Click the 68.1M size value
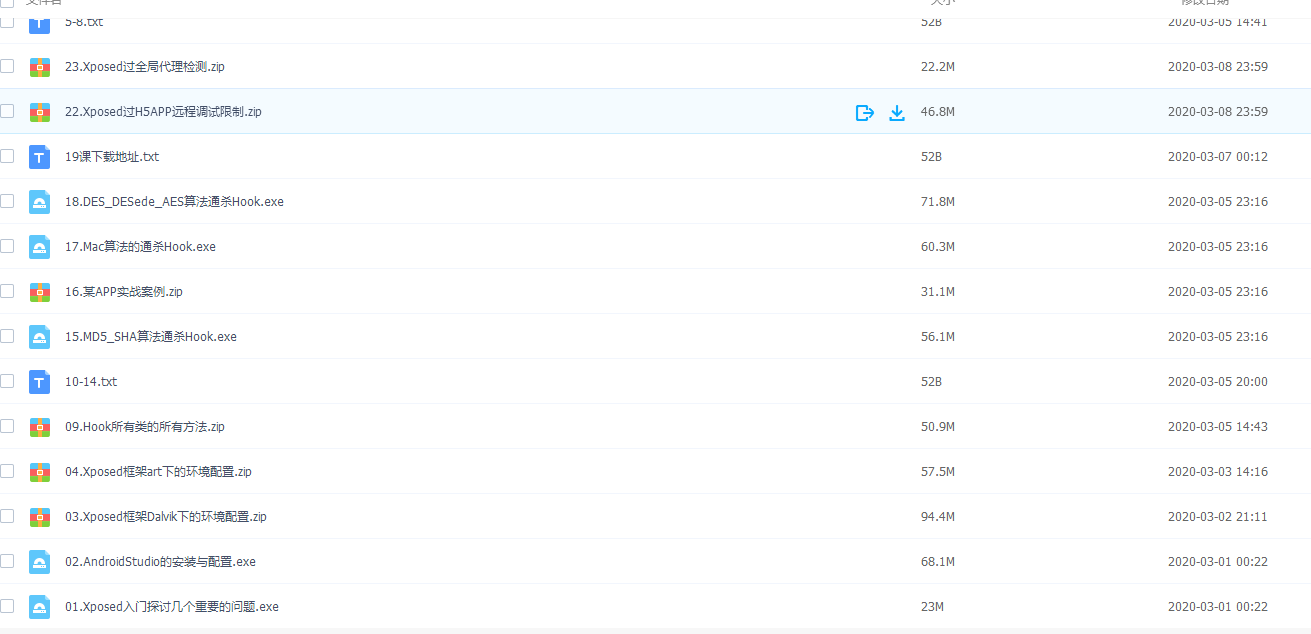Viewport: 1311px width, 634px height. tap(938, 562)
